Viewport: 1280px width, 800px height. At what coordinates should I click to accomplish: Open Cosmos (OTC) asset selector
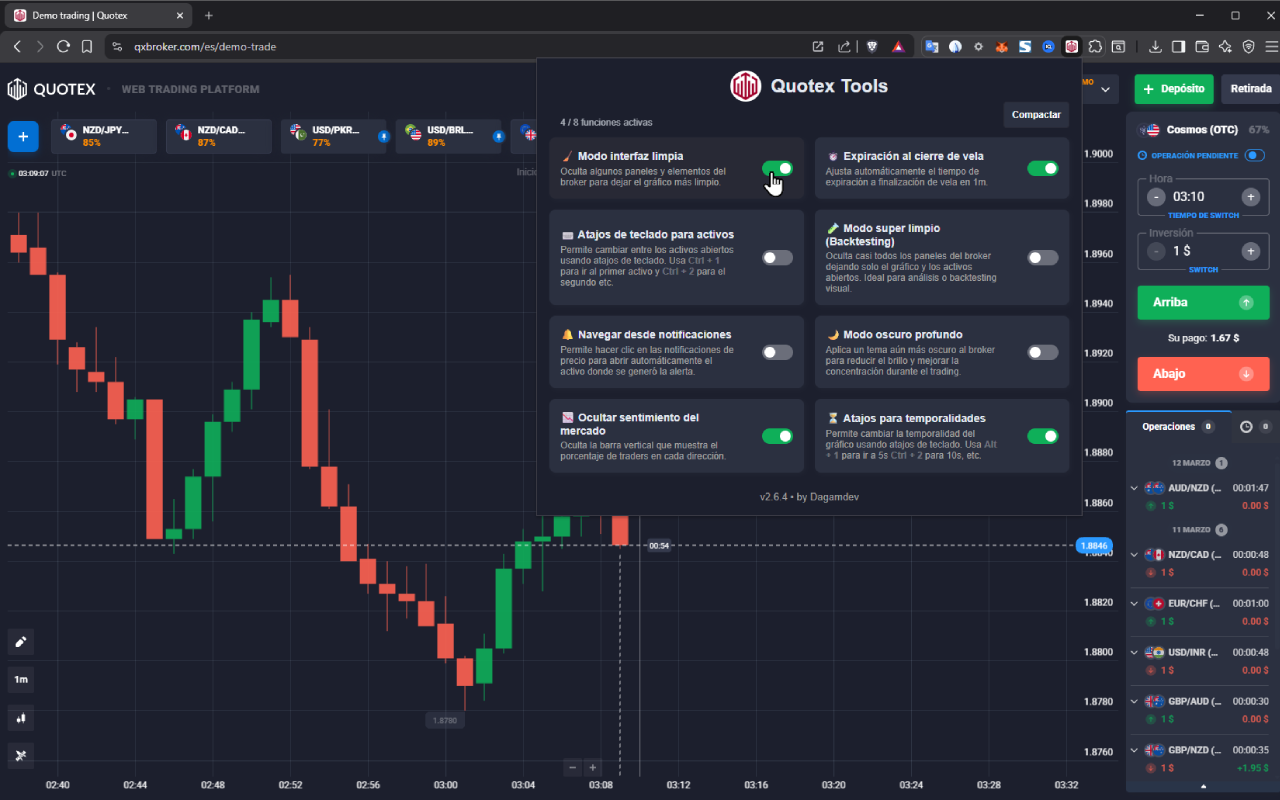pos(1202,130)
